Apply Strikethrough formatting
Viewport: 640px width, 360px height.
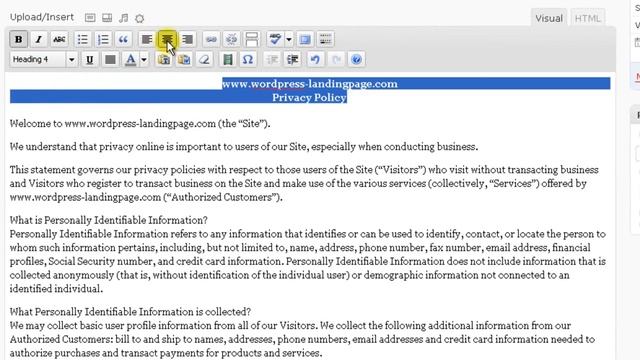59,40
